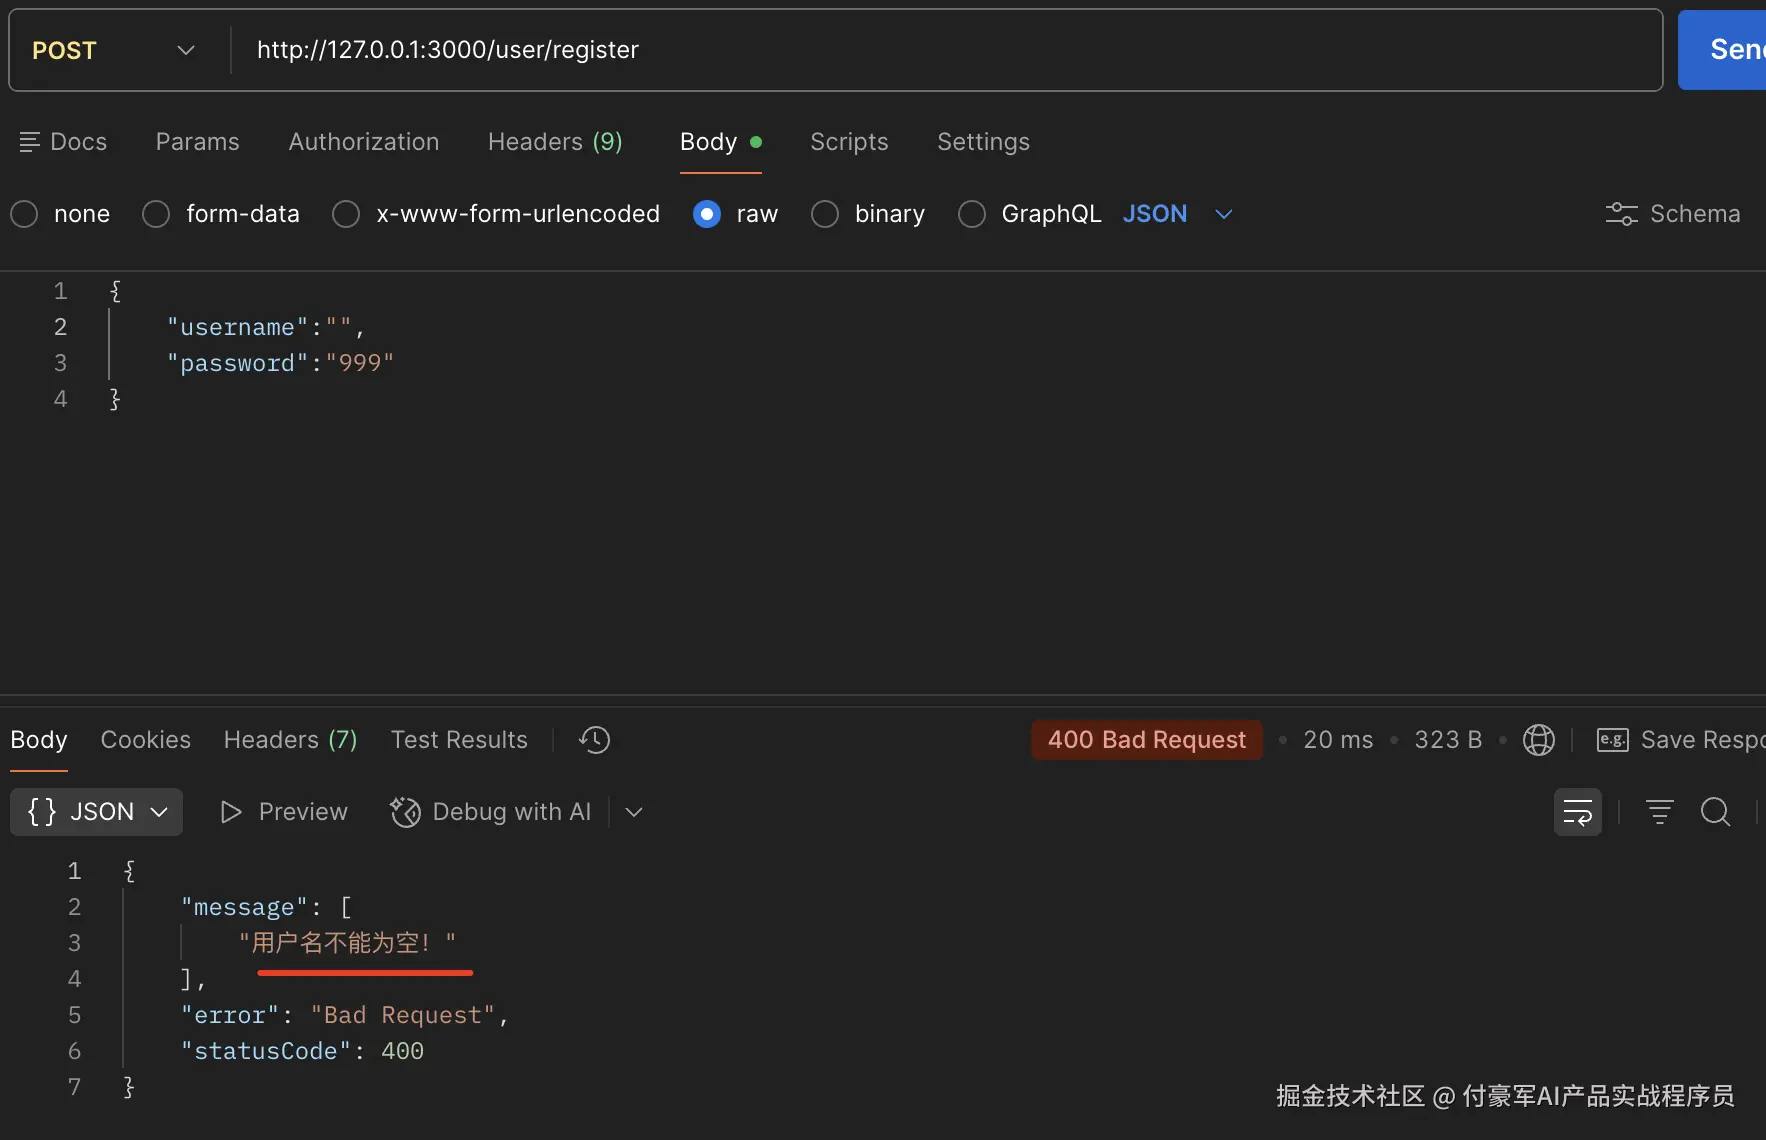Click the Schema button label
This screenshot has width=1766, height=1140.
coord(1695,214)
